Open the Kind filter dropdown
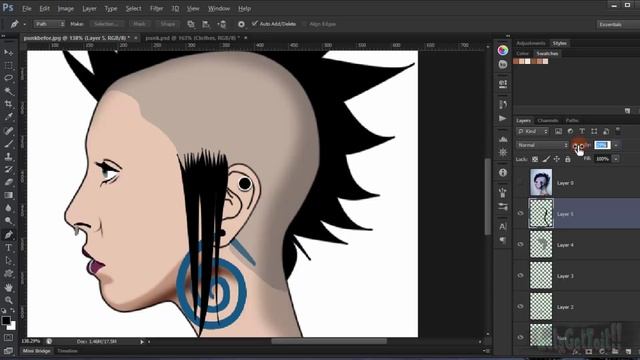Image resolution: width=640 pixels, height=360 pixels. pos(533,131)
